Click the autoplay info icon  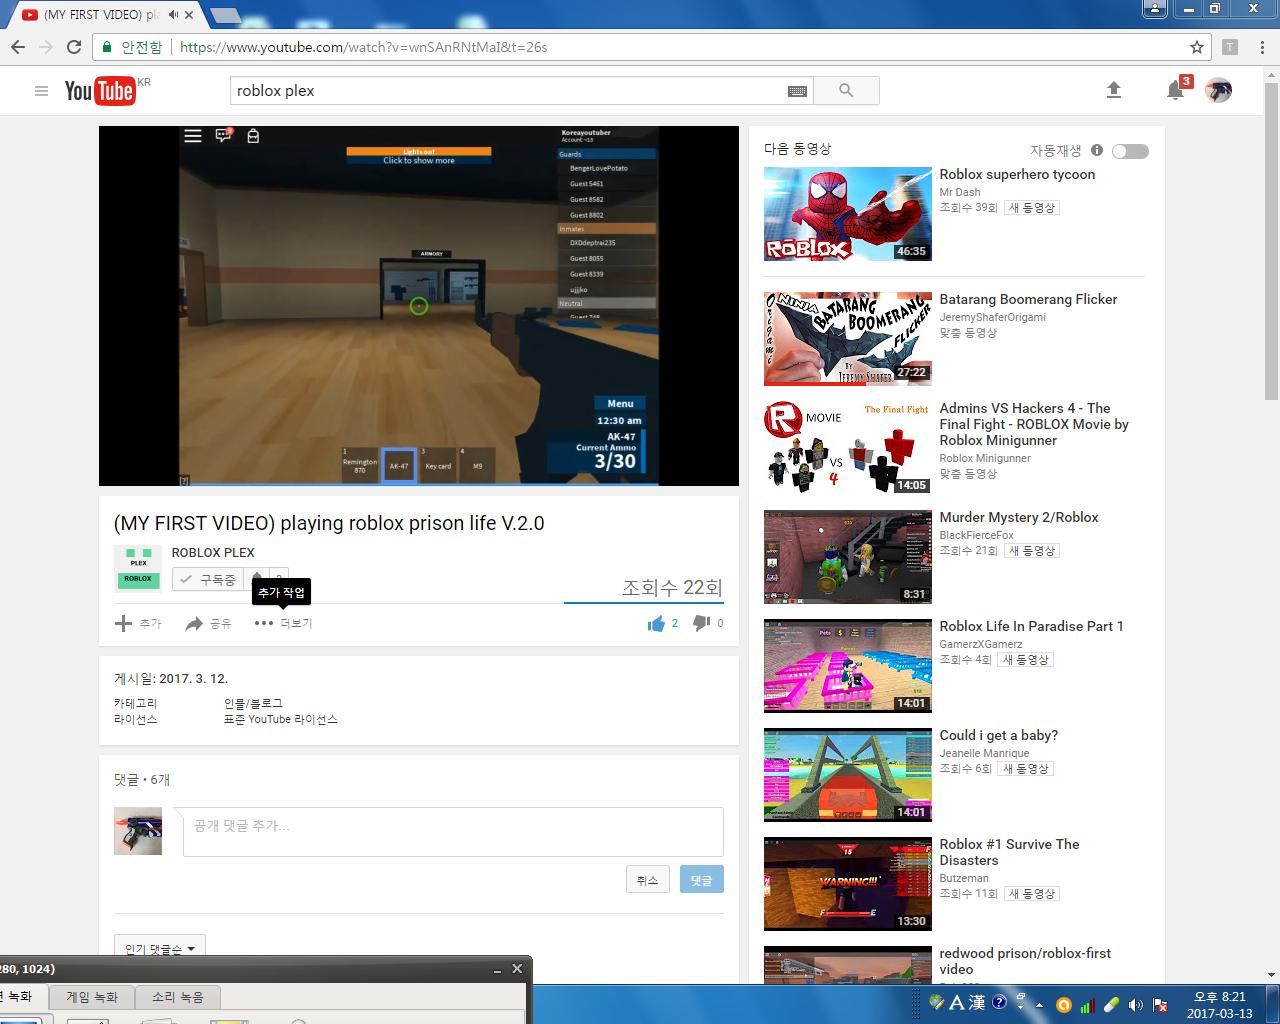tap(1097, 151)
